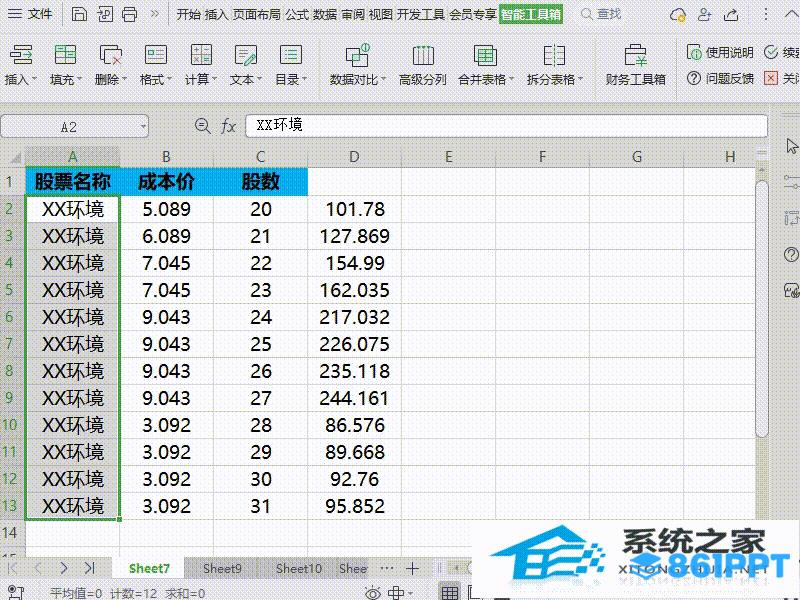800x600 pixels.
Task: Click the print preview icon
Action: [105, 14]
